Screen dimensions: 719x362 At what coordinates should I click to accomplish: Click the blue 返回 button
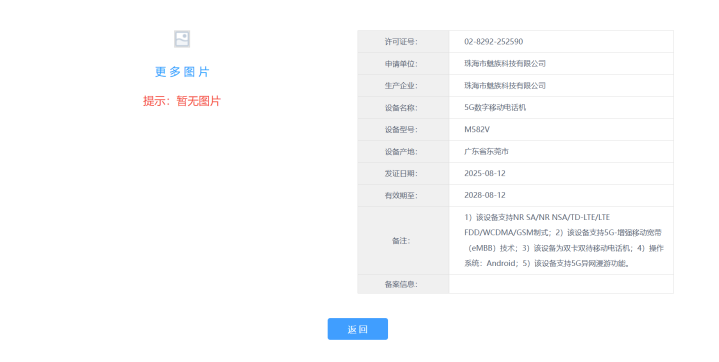(358, 329)
